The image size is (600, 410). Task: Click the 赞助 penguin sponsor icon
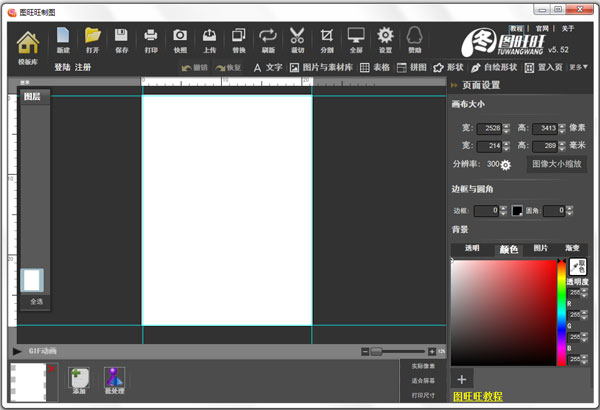414,40
